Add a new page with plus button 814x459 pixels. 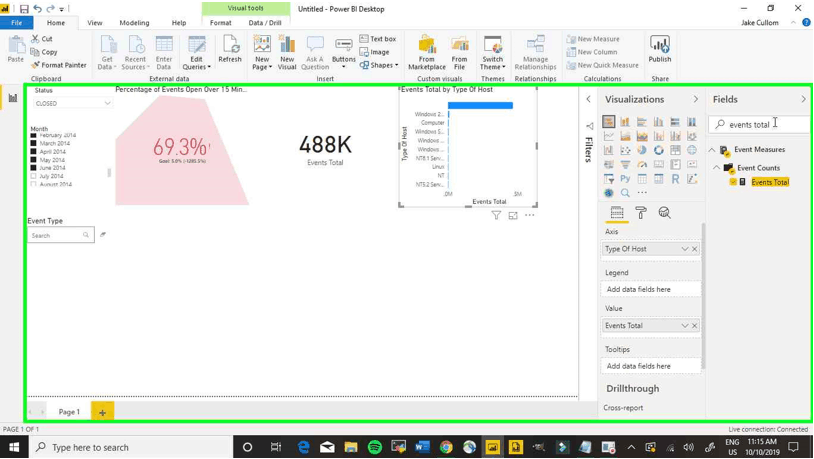point(102,412)
